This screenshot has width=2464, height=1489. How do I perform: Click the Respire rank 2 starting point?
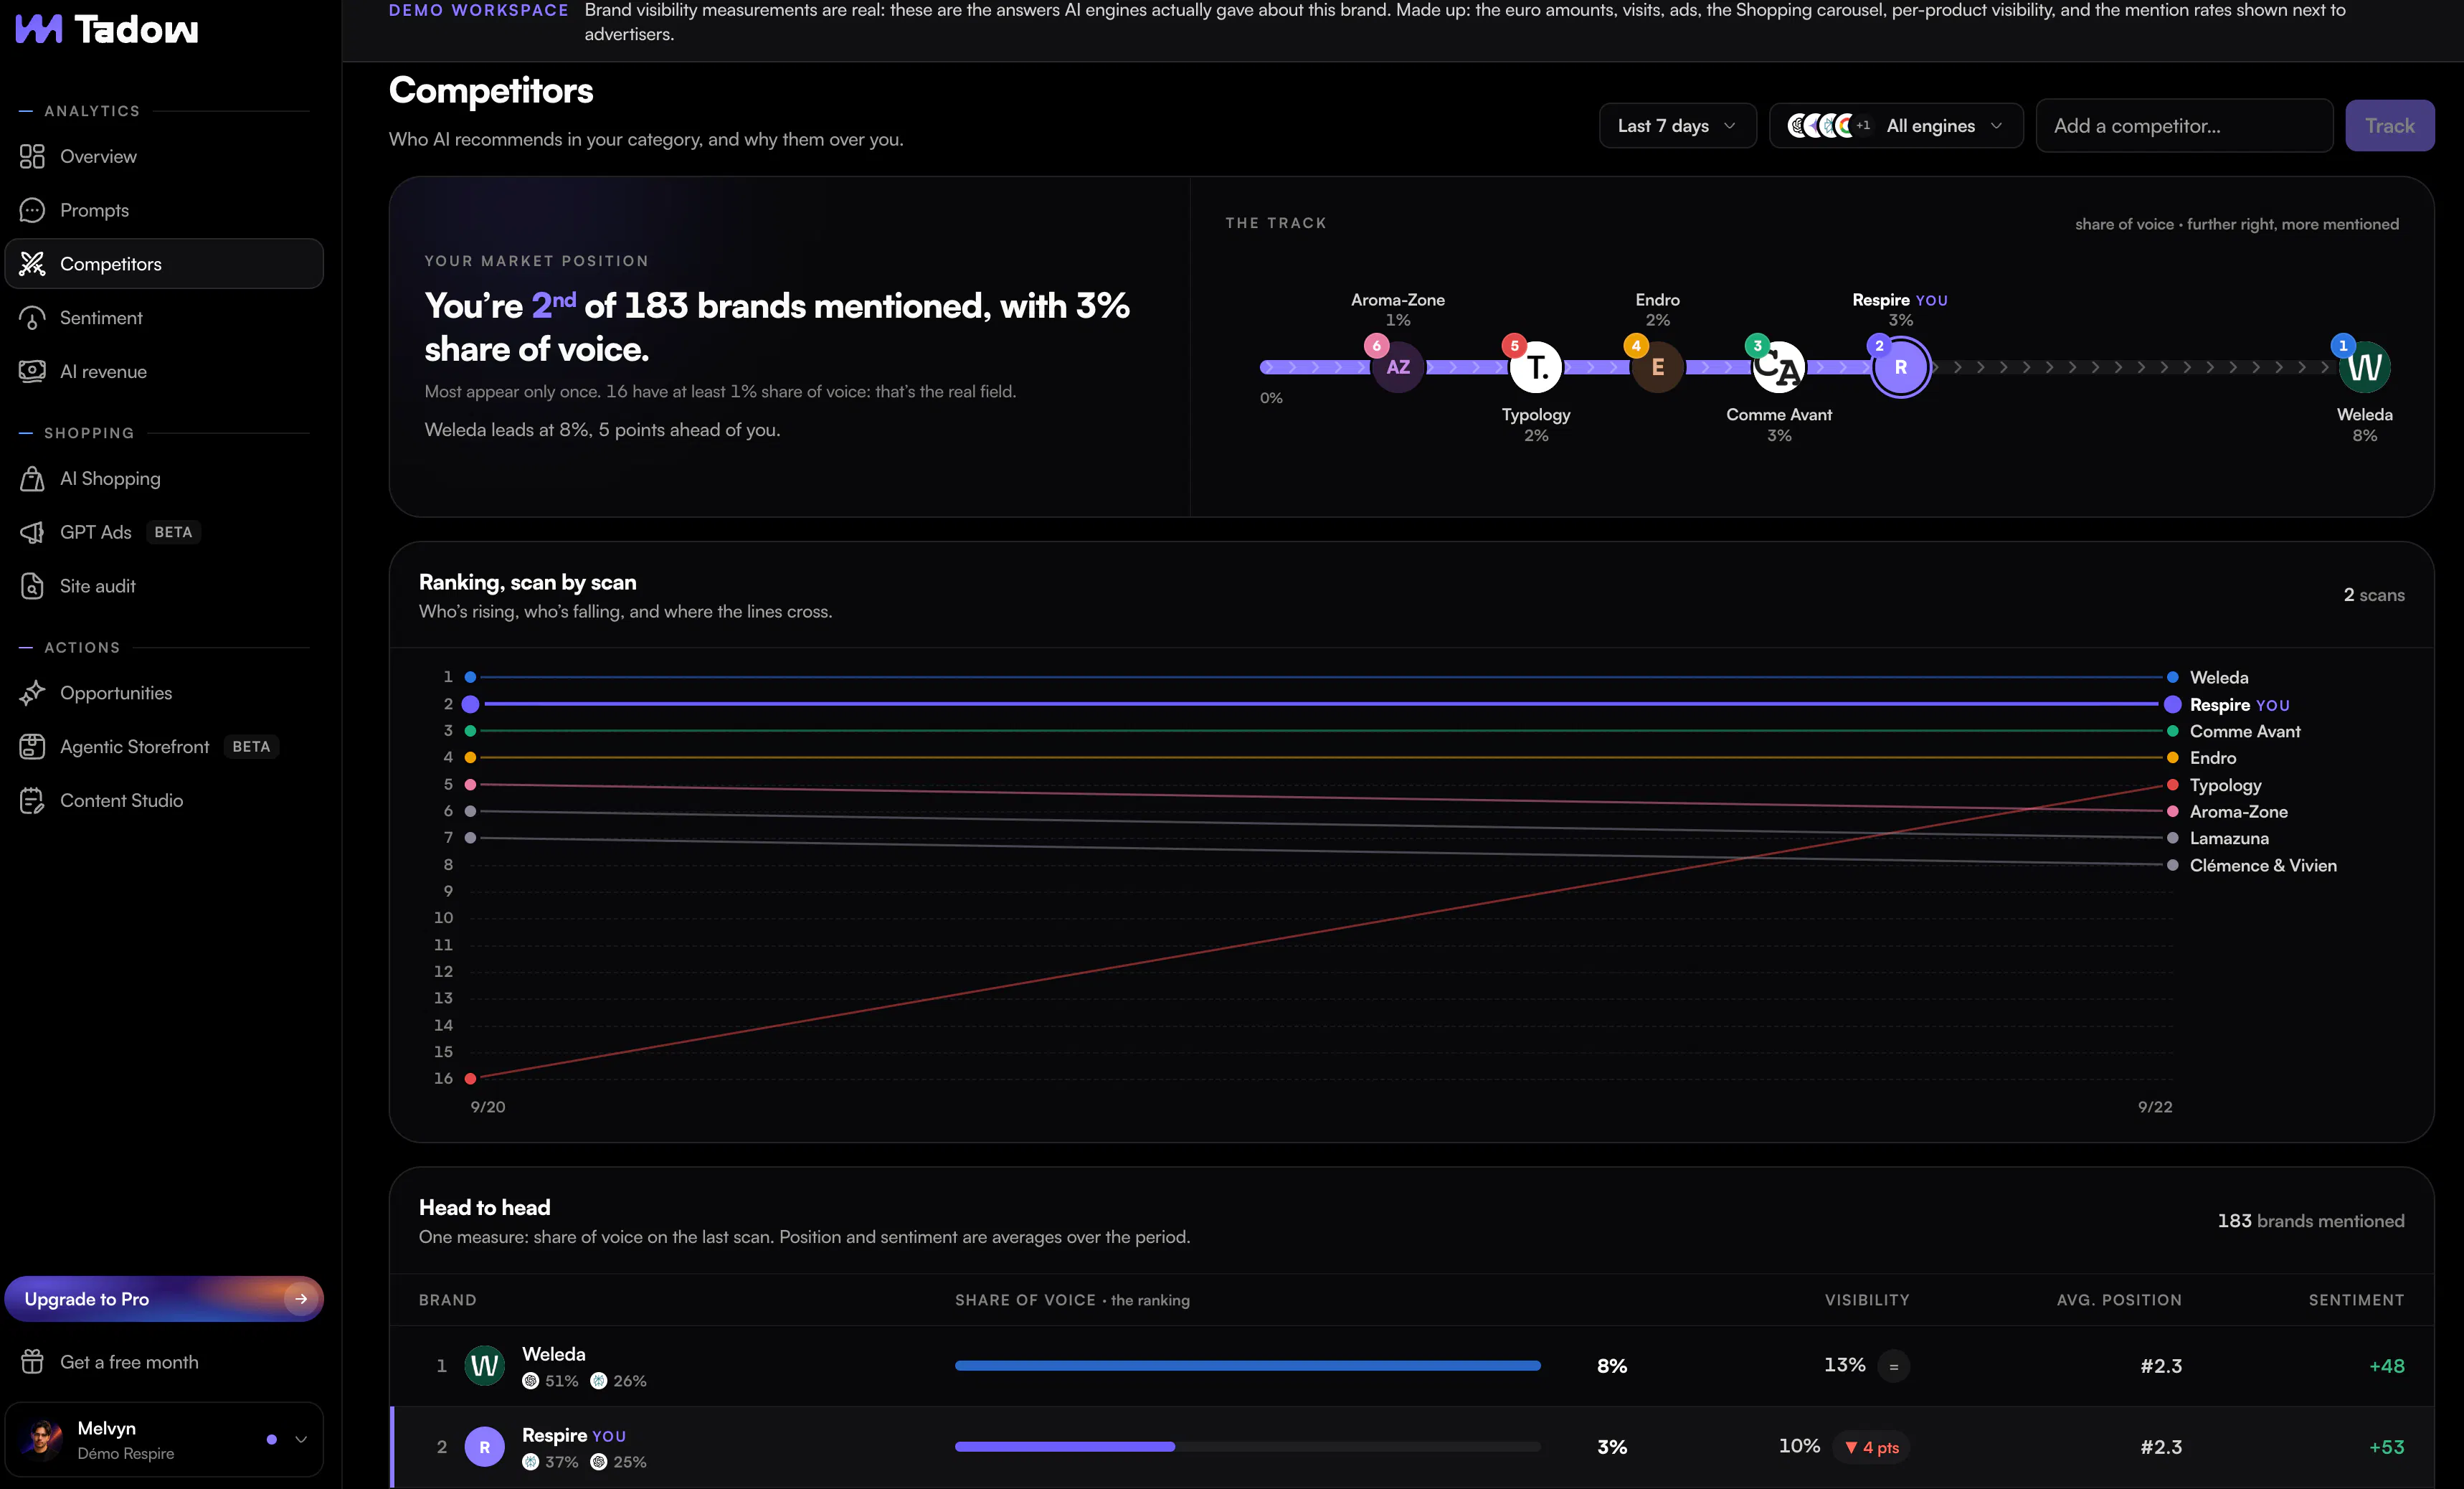pos(470,704)
